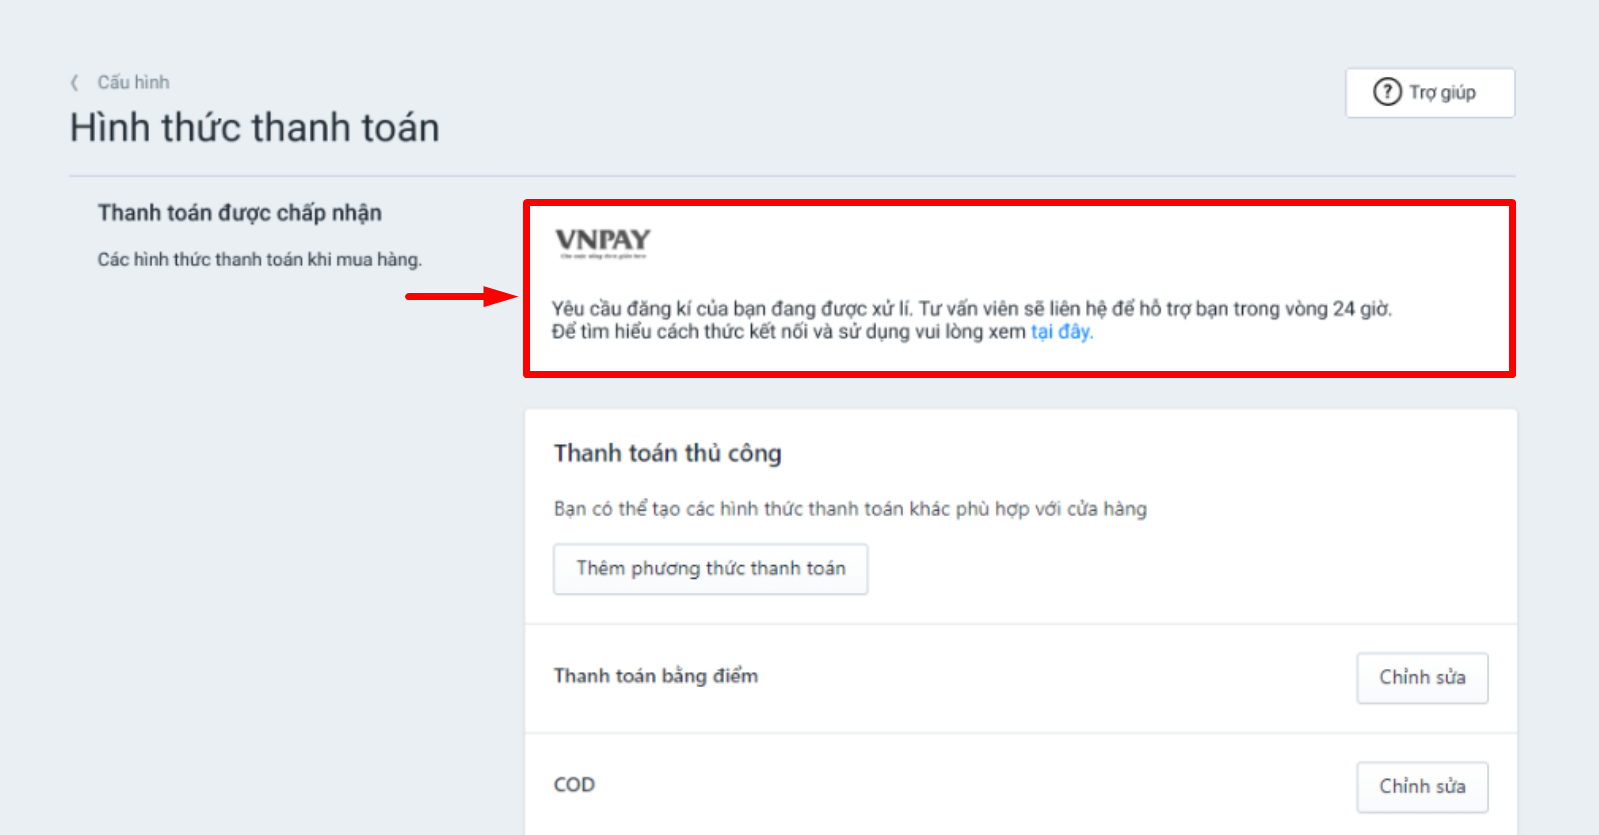Click the red arrow pointing at VNPAY box
The width and height of the screenshot is (1599, 835).
(461, 296)
